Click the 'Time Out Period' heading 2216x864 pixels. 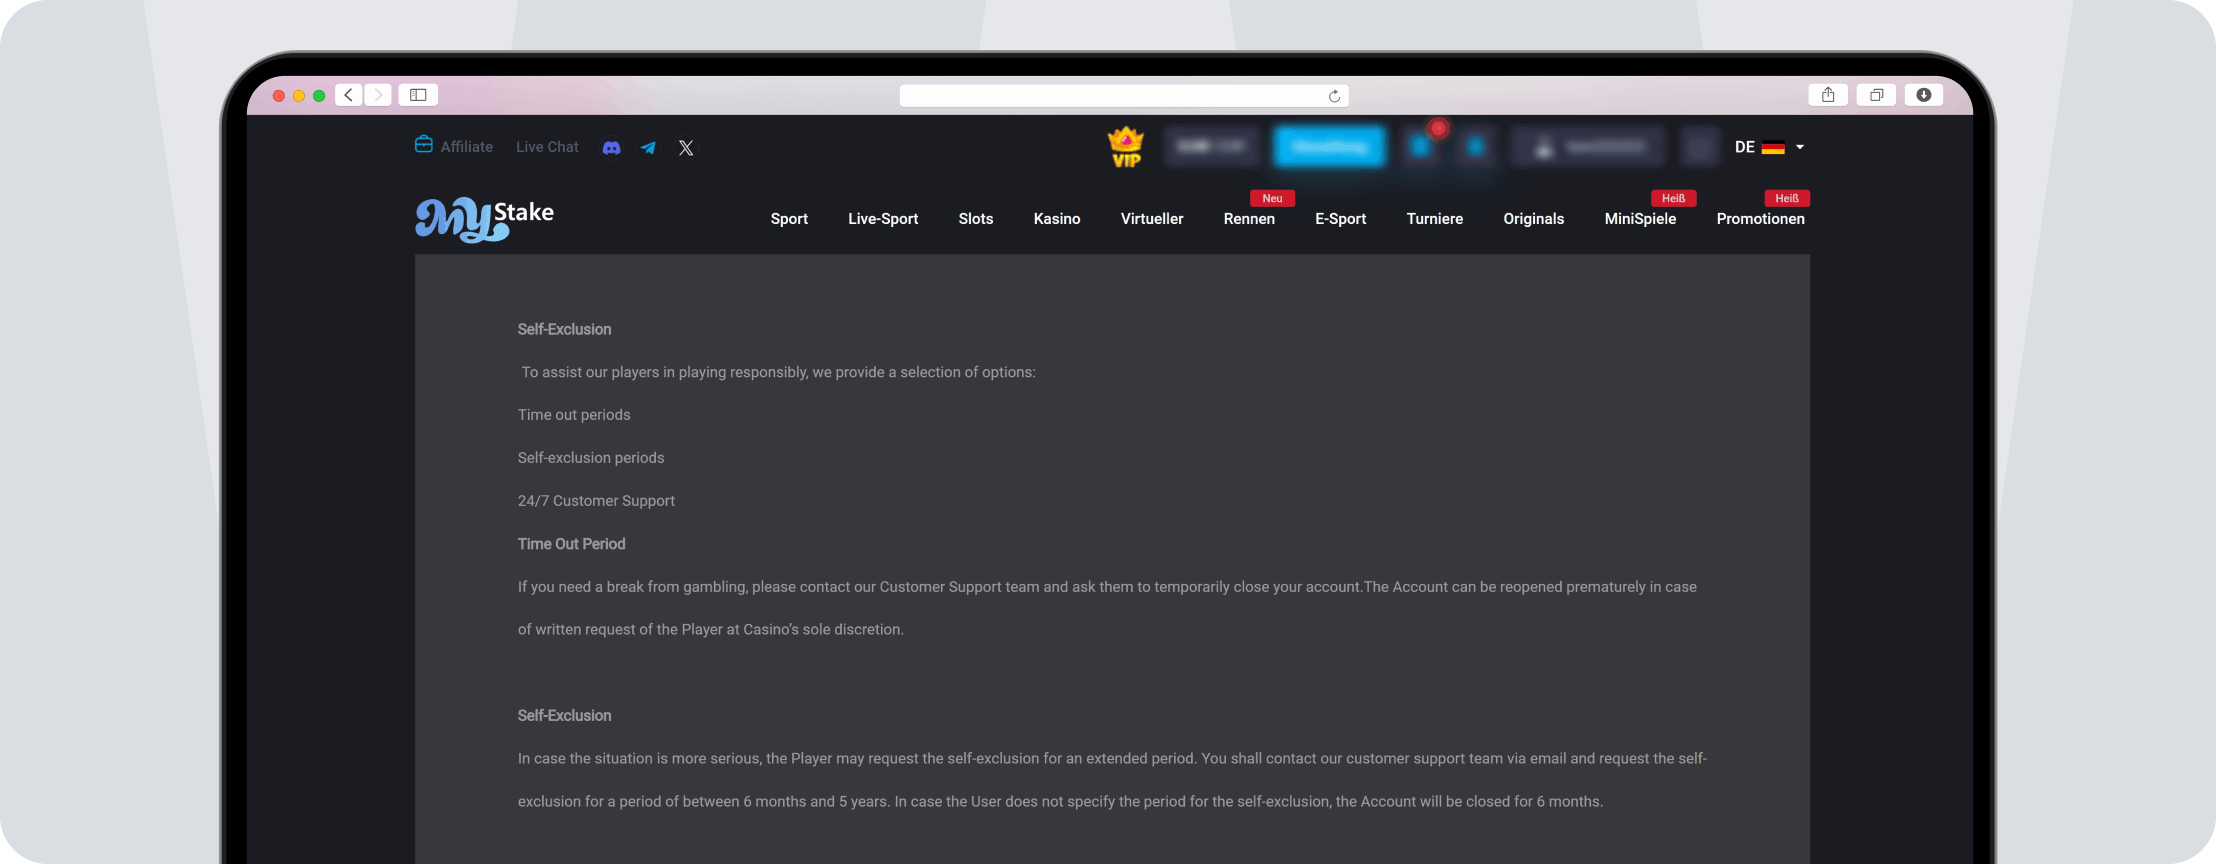coord(571,544)
